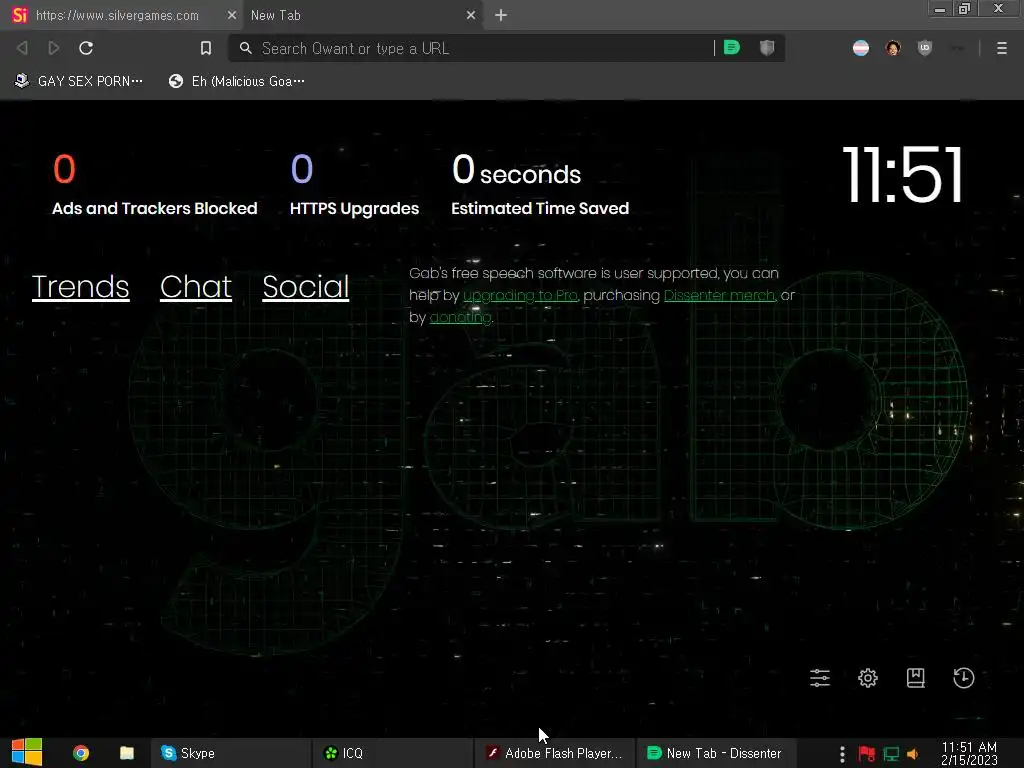Click the 11:51 clock display

(903, 174)
